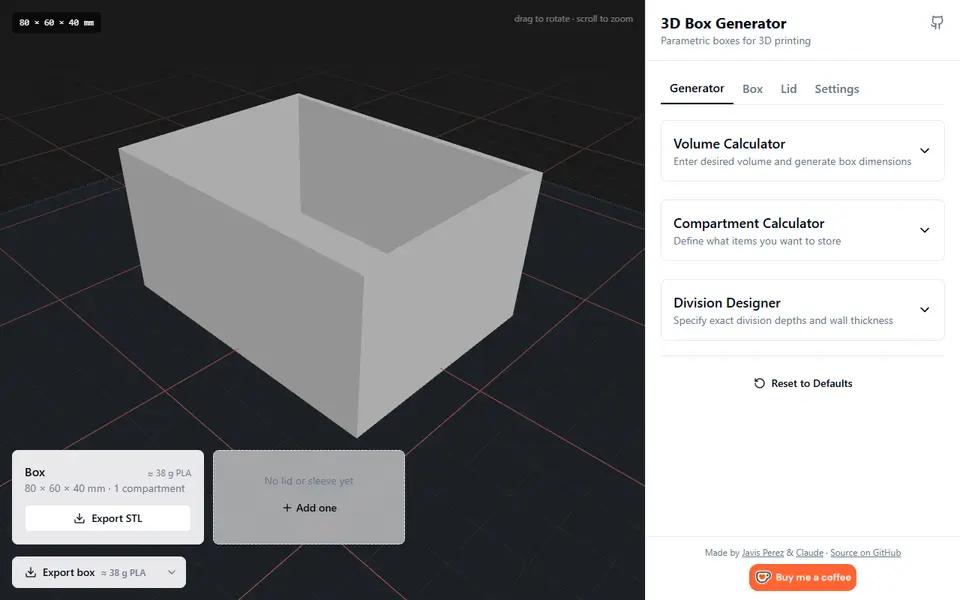The width and height of the screenshot is (960, 600).
Task: Switch to the Settings tab
Action: click(x=836, y=89)
